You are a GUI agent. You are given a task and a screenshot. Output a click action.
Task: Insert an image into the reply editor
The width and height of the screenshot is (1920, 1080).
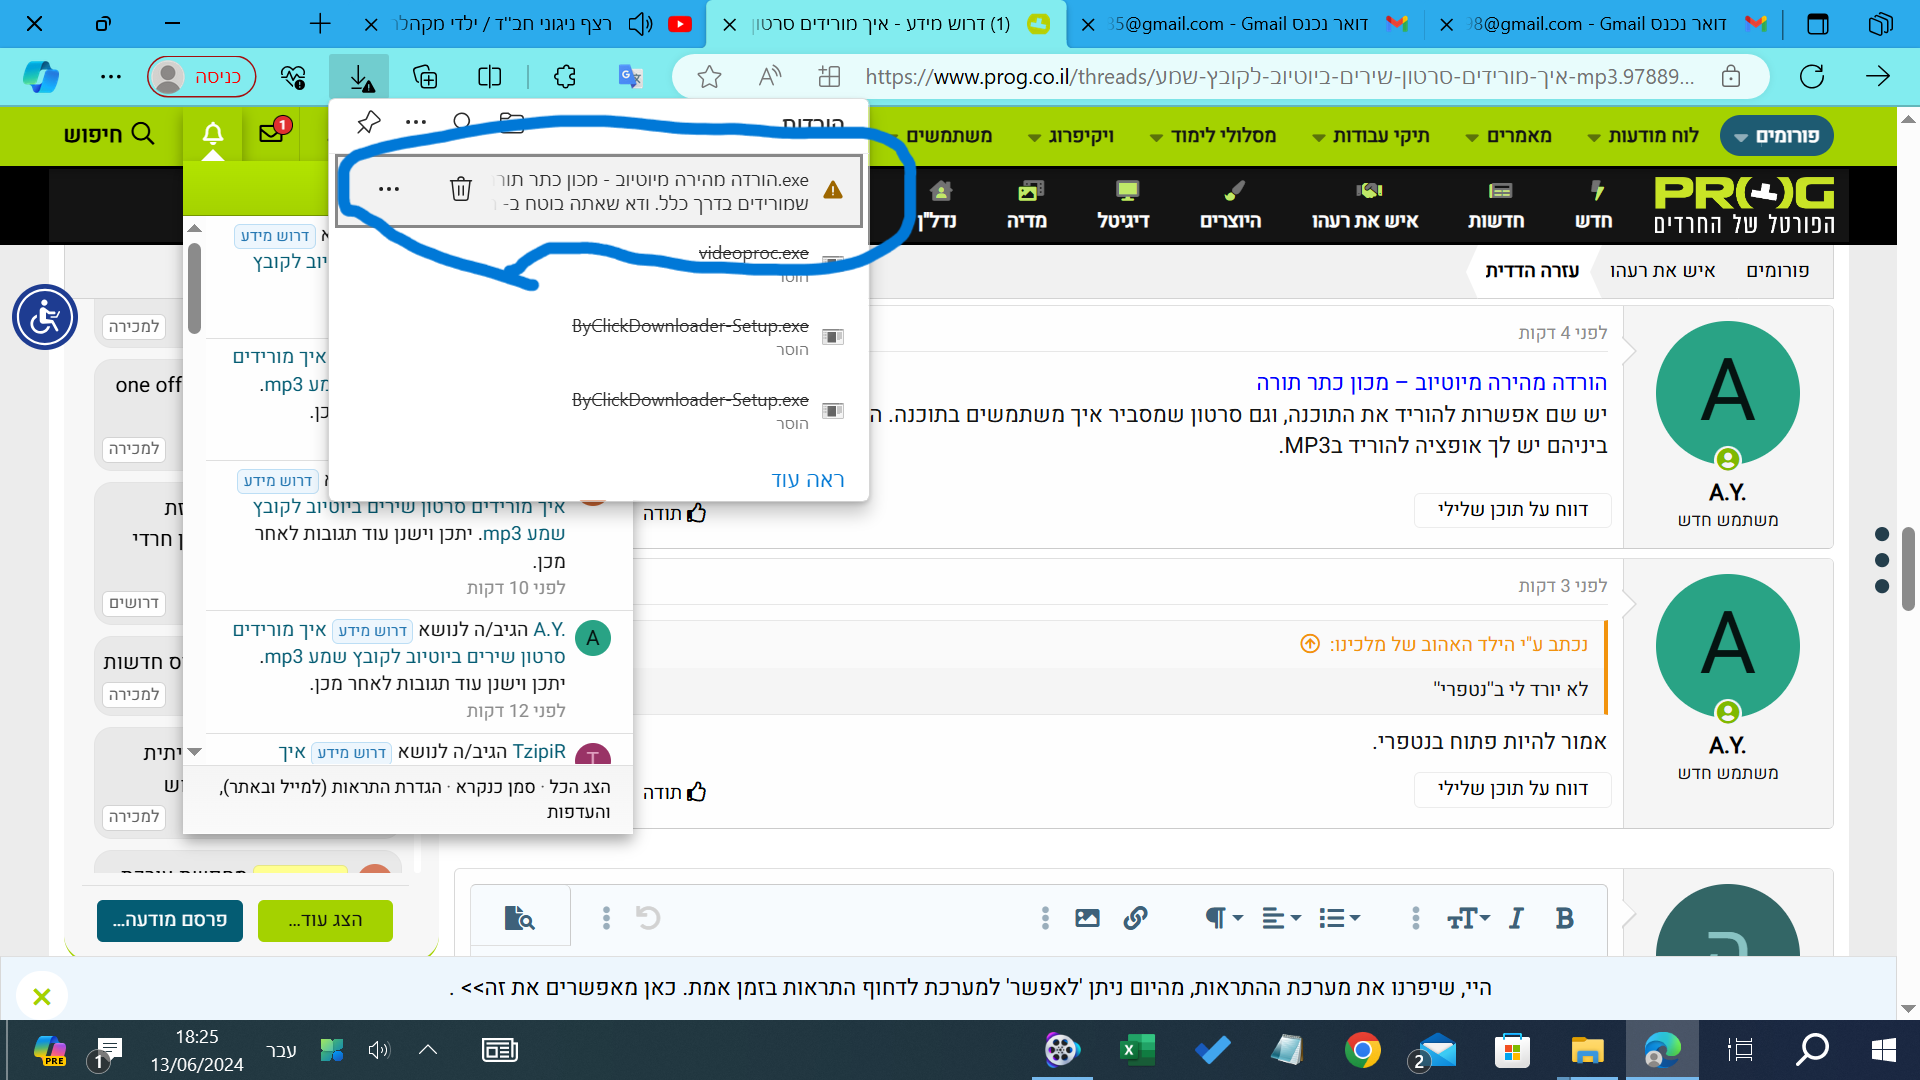[1087, 917]
